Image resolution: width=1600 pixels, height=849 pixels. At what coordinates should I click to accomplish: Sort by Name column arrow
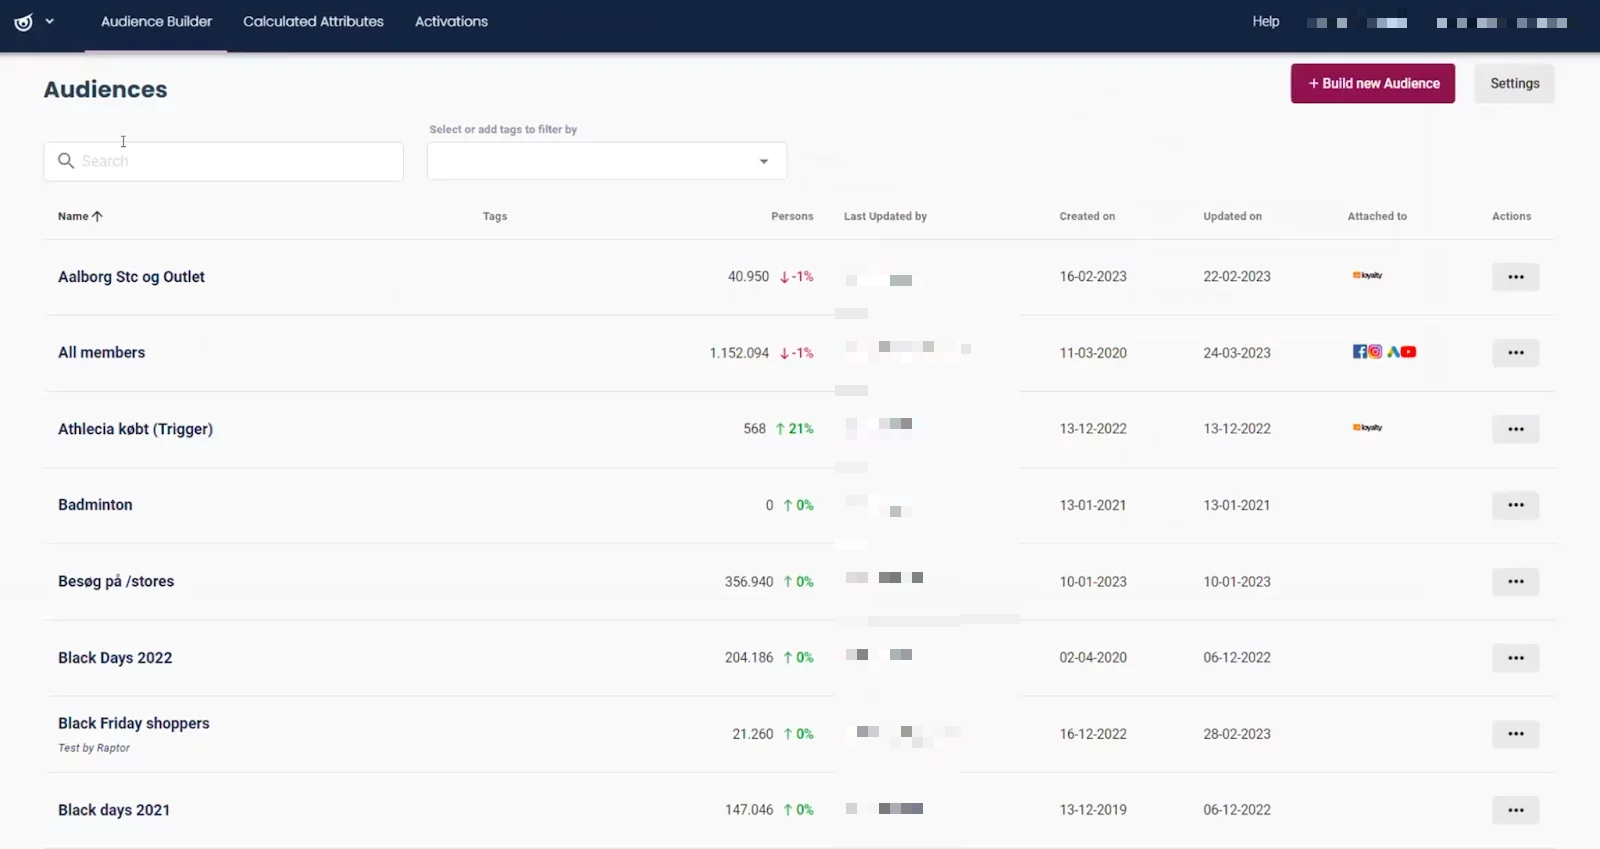(x=97, y=216)
